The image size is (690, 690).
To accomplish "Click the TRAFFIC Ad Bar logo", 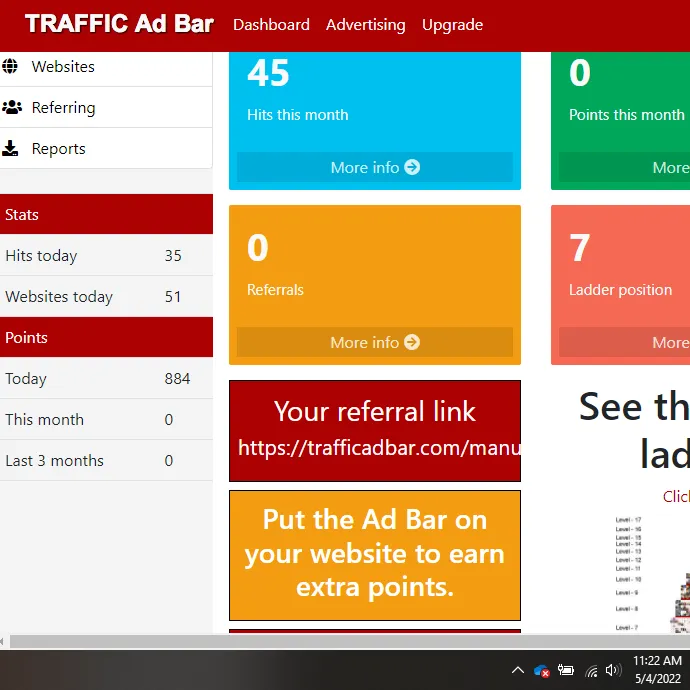I will tap(119, 24).
